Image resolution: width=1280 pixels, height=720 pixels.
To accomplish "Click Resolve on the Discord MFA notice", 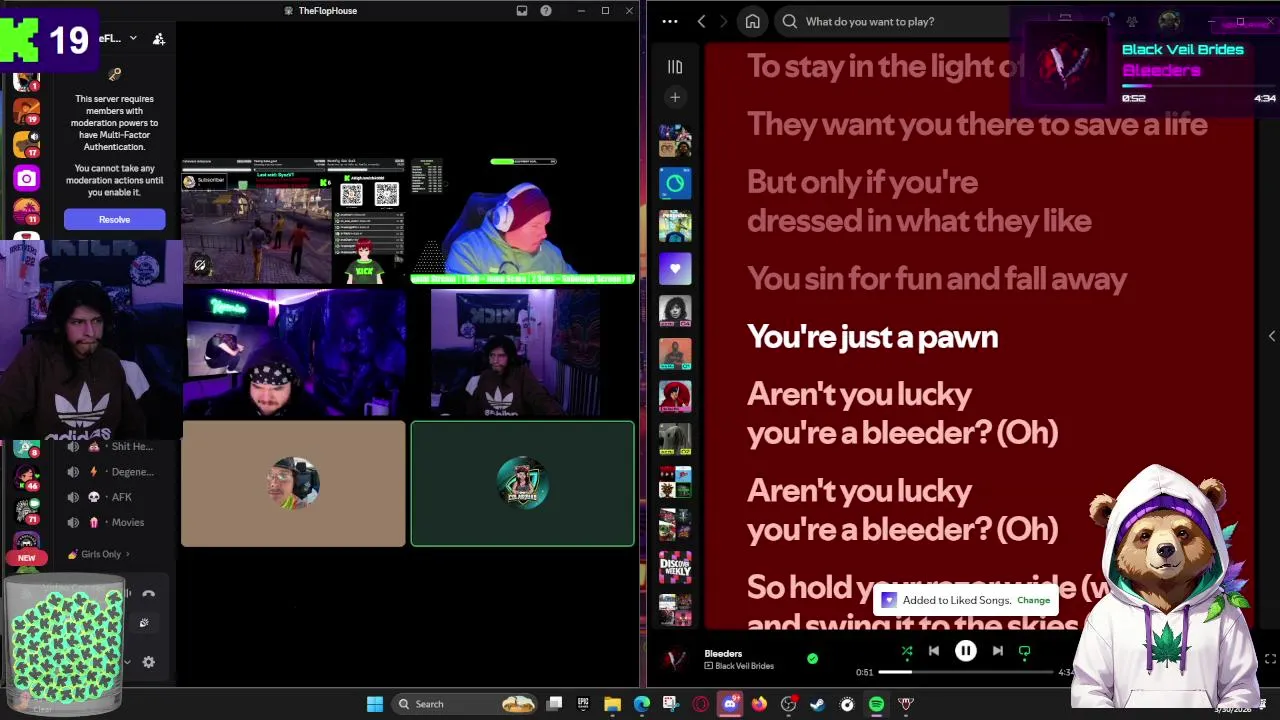I will (114, 219).
